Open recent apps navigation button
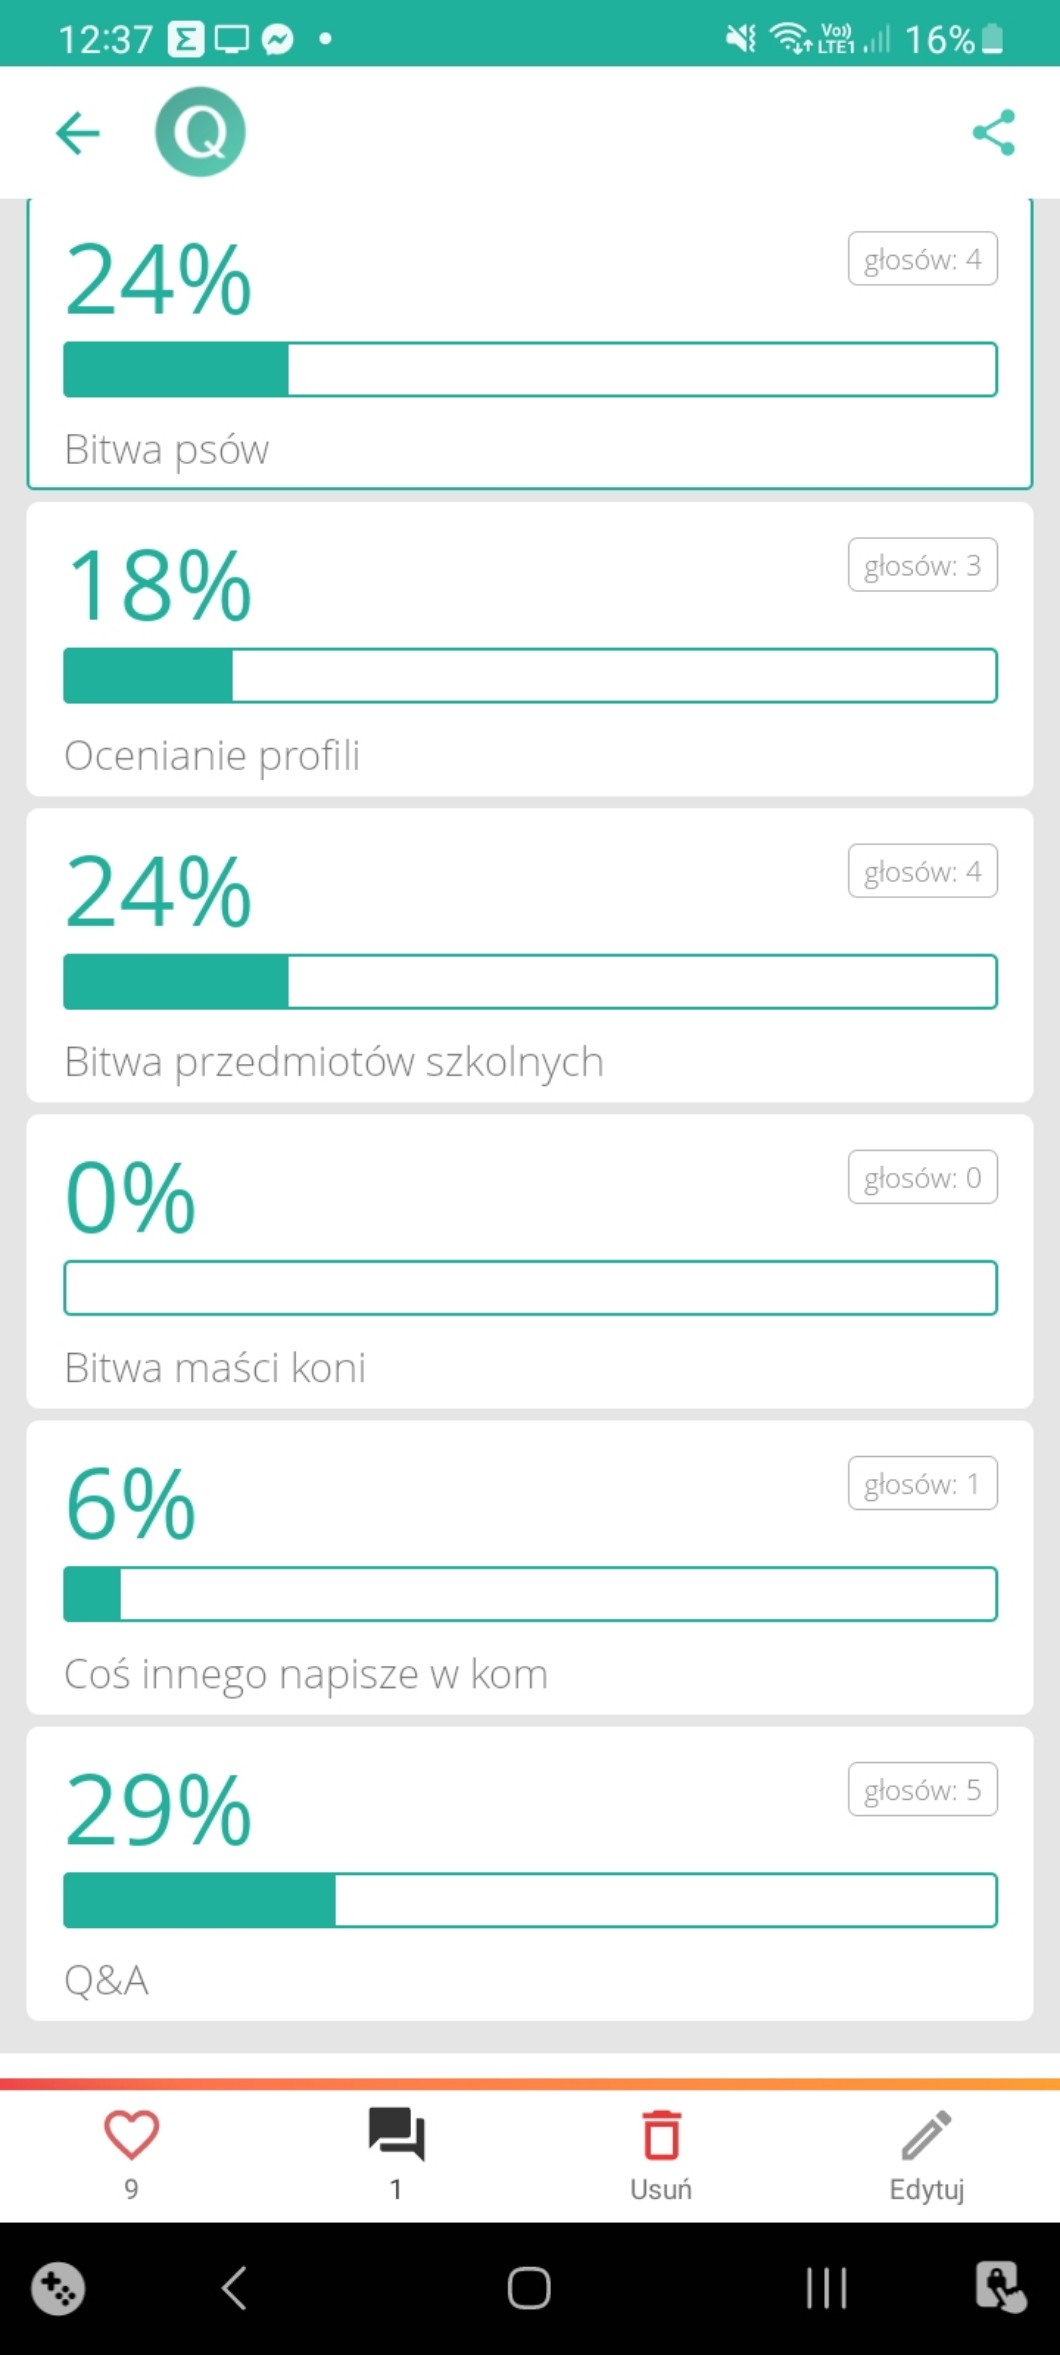Screen dimensions: 1060x2355 [826, 2287]
